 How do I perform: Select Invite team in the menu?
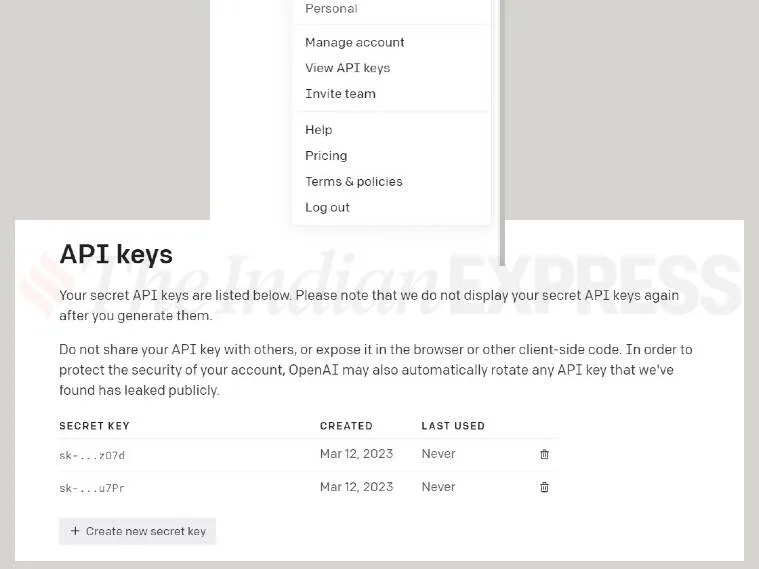[x=340, y=94]
